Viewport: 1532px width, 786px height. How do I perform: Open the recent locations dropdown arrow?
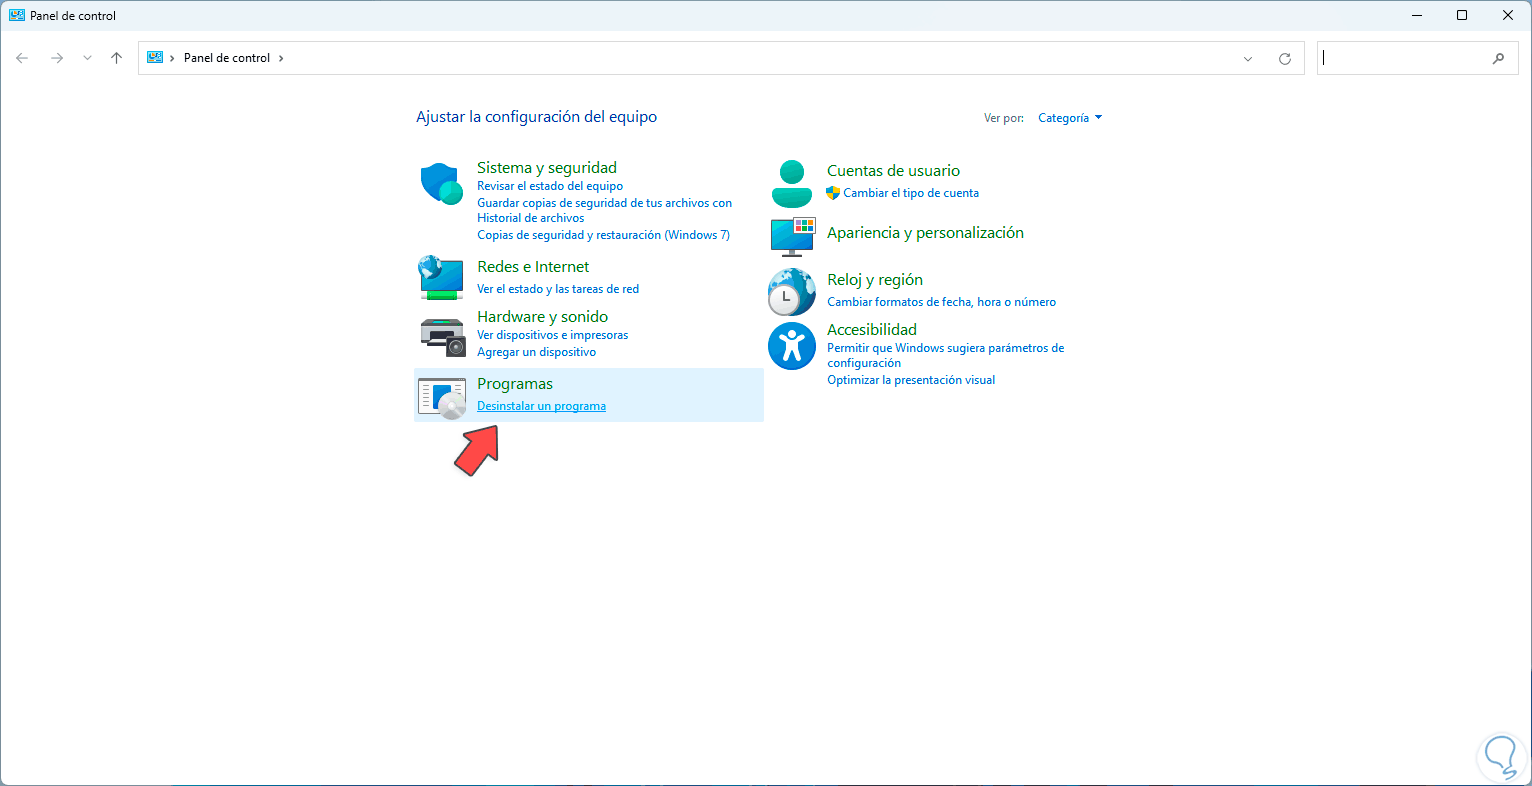[87, 58]
